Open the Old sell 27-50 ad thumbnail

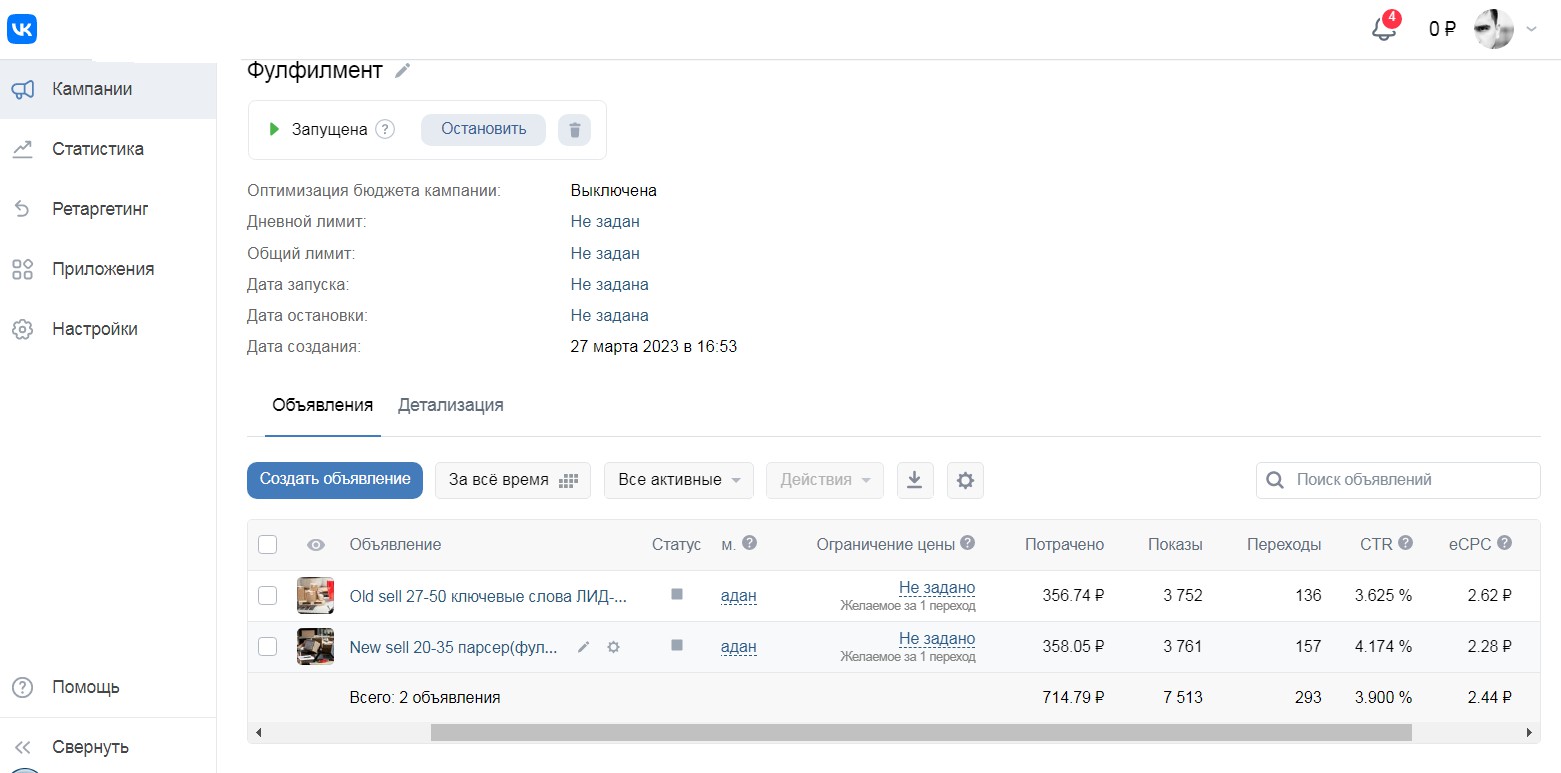coord(315,596)
